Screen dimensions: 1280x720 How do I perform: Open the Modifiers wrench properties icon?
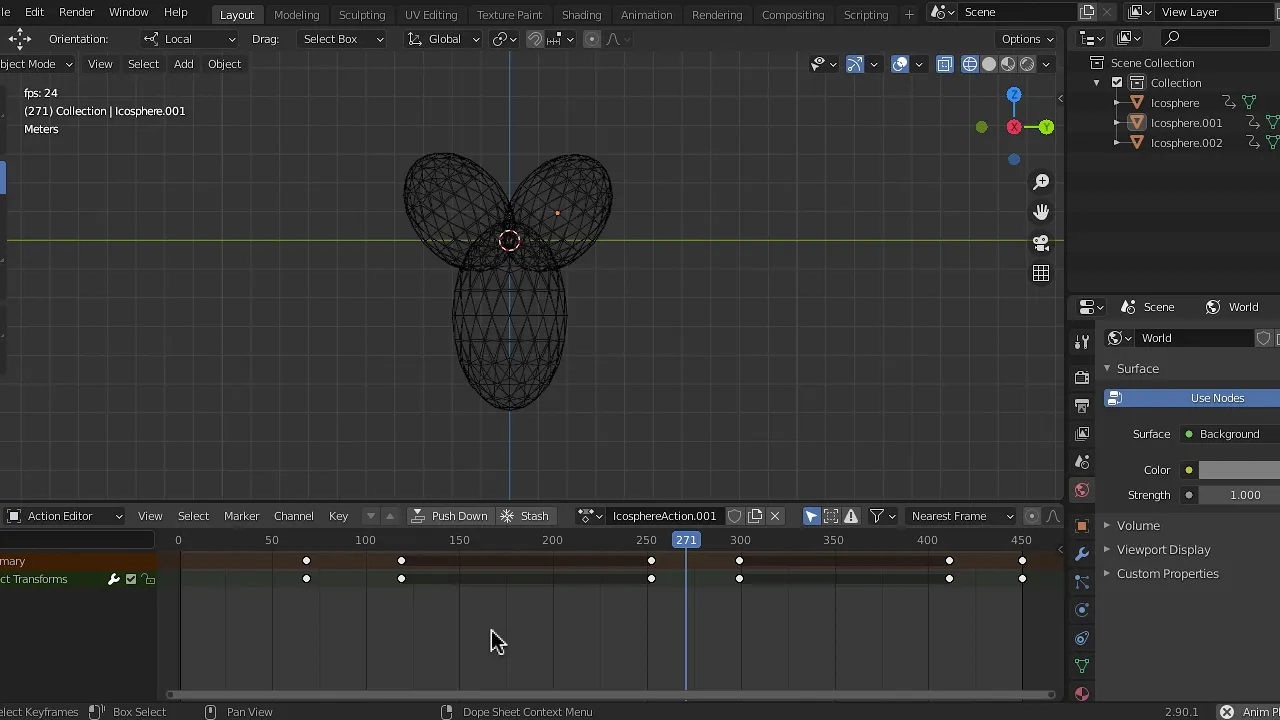coord(1082,553)
